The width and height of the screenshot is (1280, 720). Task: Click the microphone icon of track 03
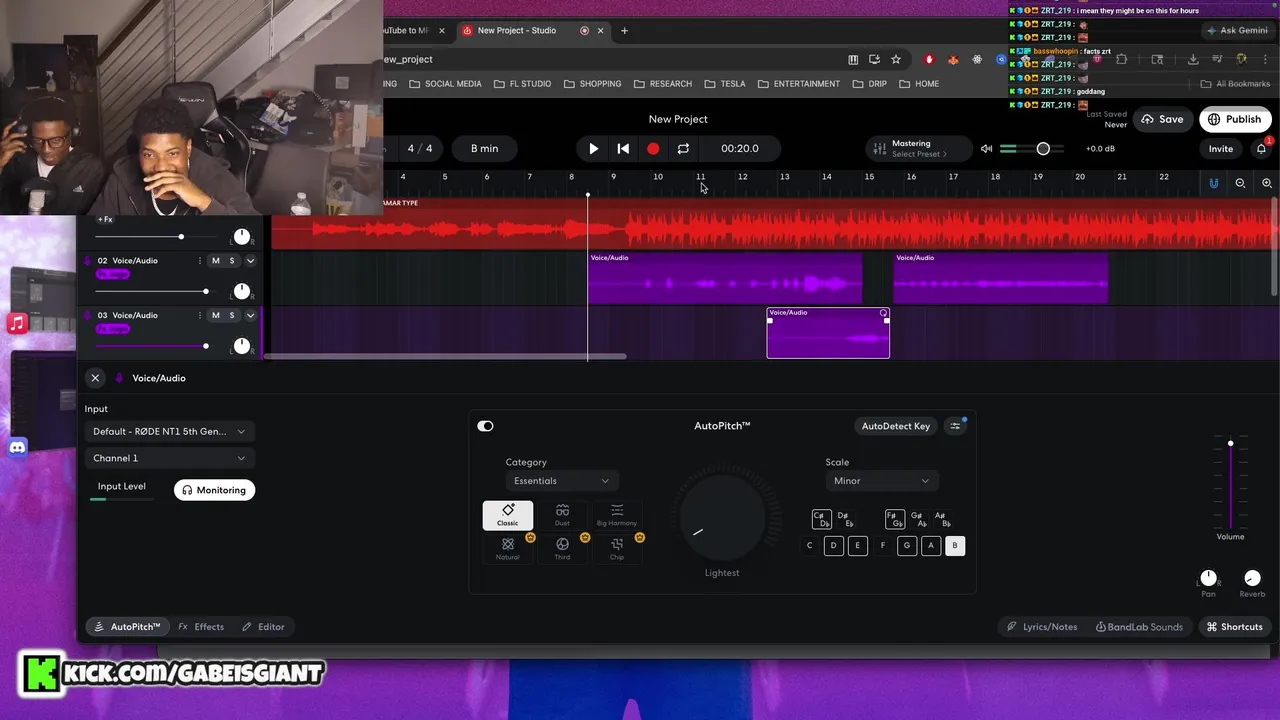click(x=88, y=315)
